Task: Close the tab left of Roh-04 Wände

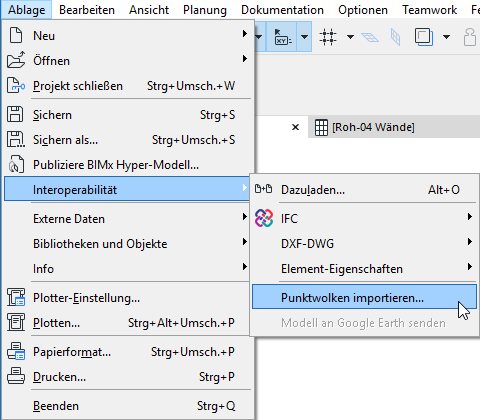Action: [295, 127]
